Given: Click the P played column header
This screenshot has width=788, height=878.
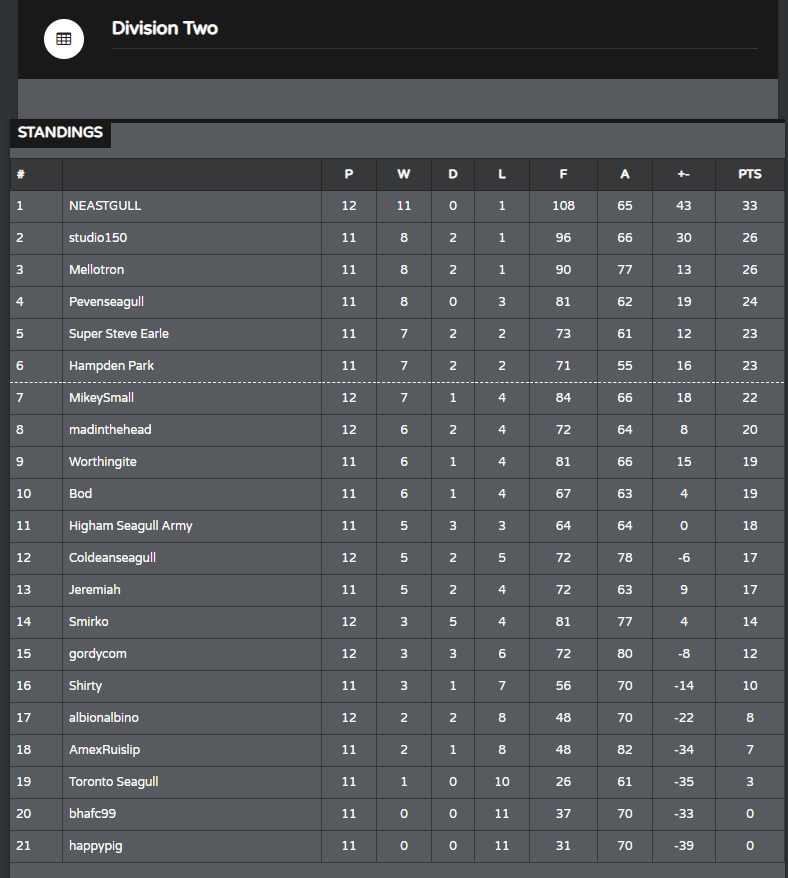Looking at the screenshot, I should click(348, 174).
